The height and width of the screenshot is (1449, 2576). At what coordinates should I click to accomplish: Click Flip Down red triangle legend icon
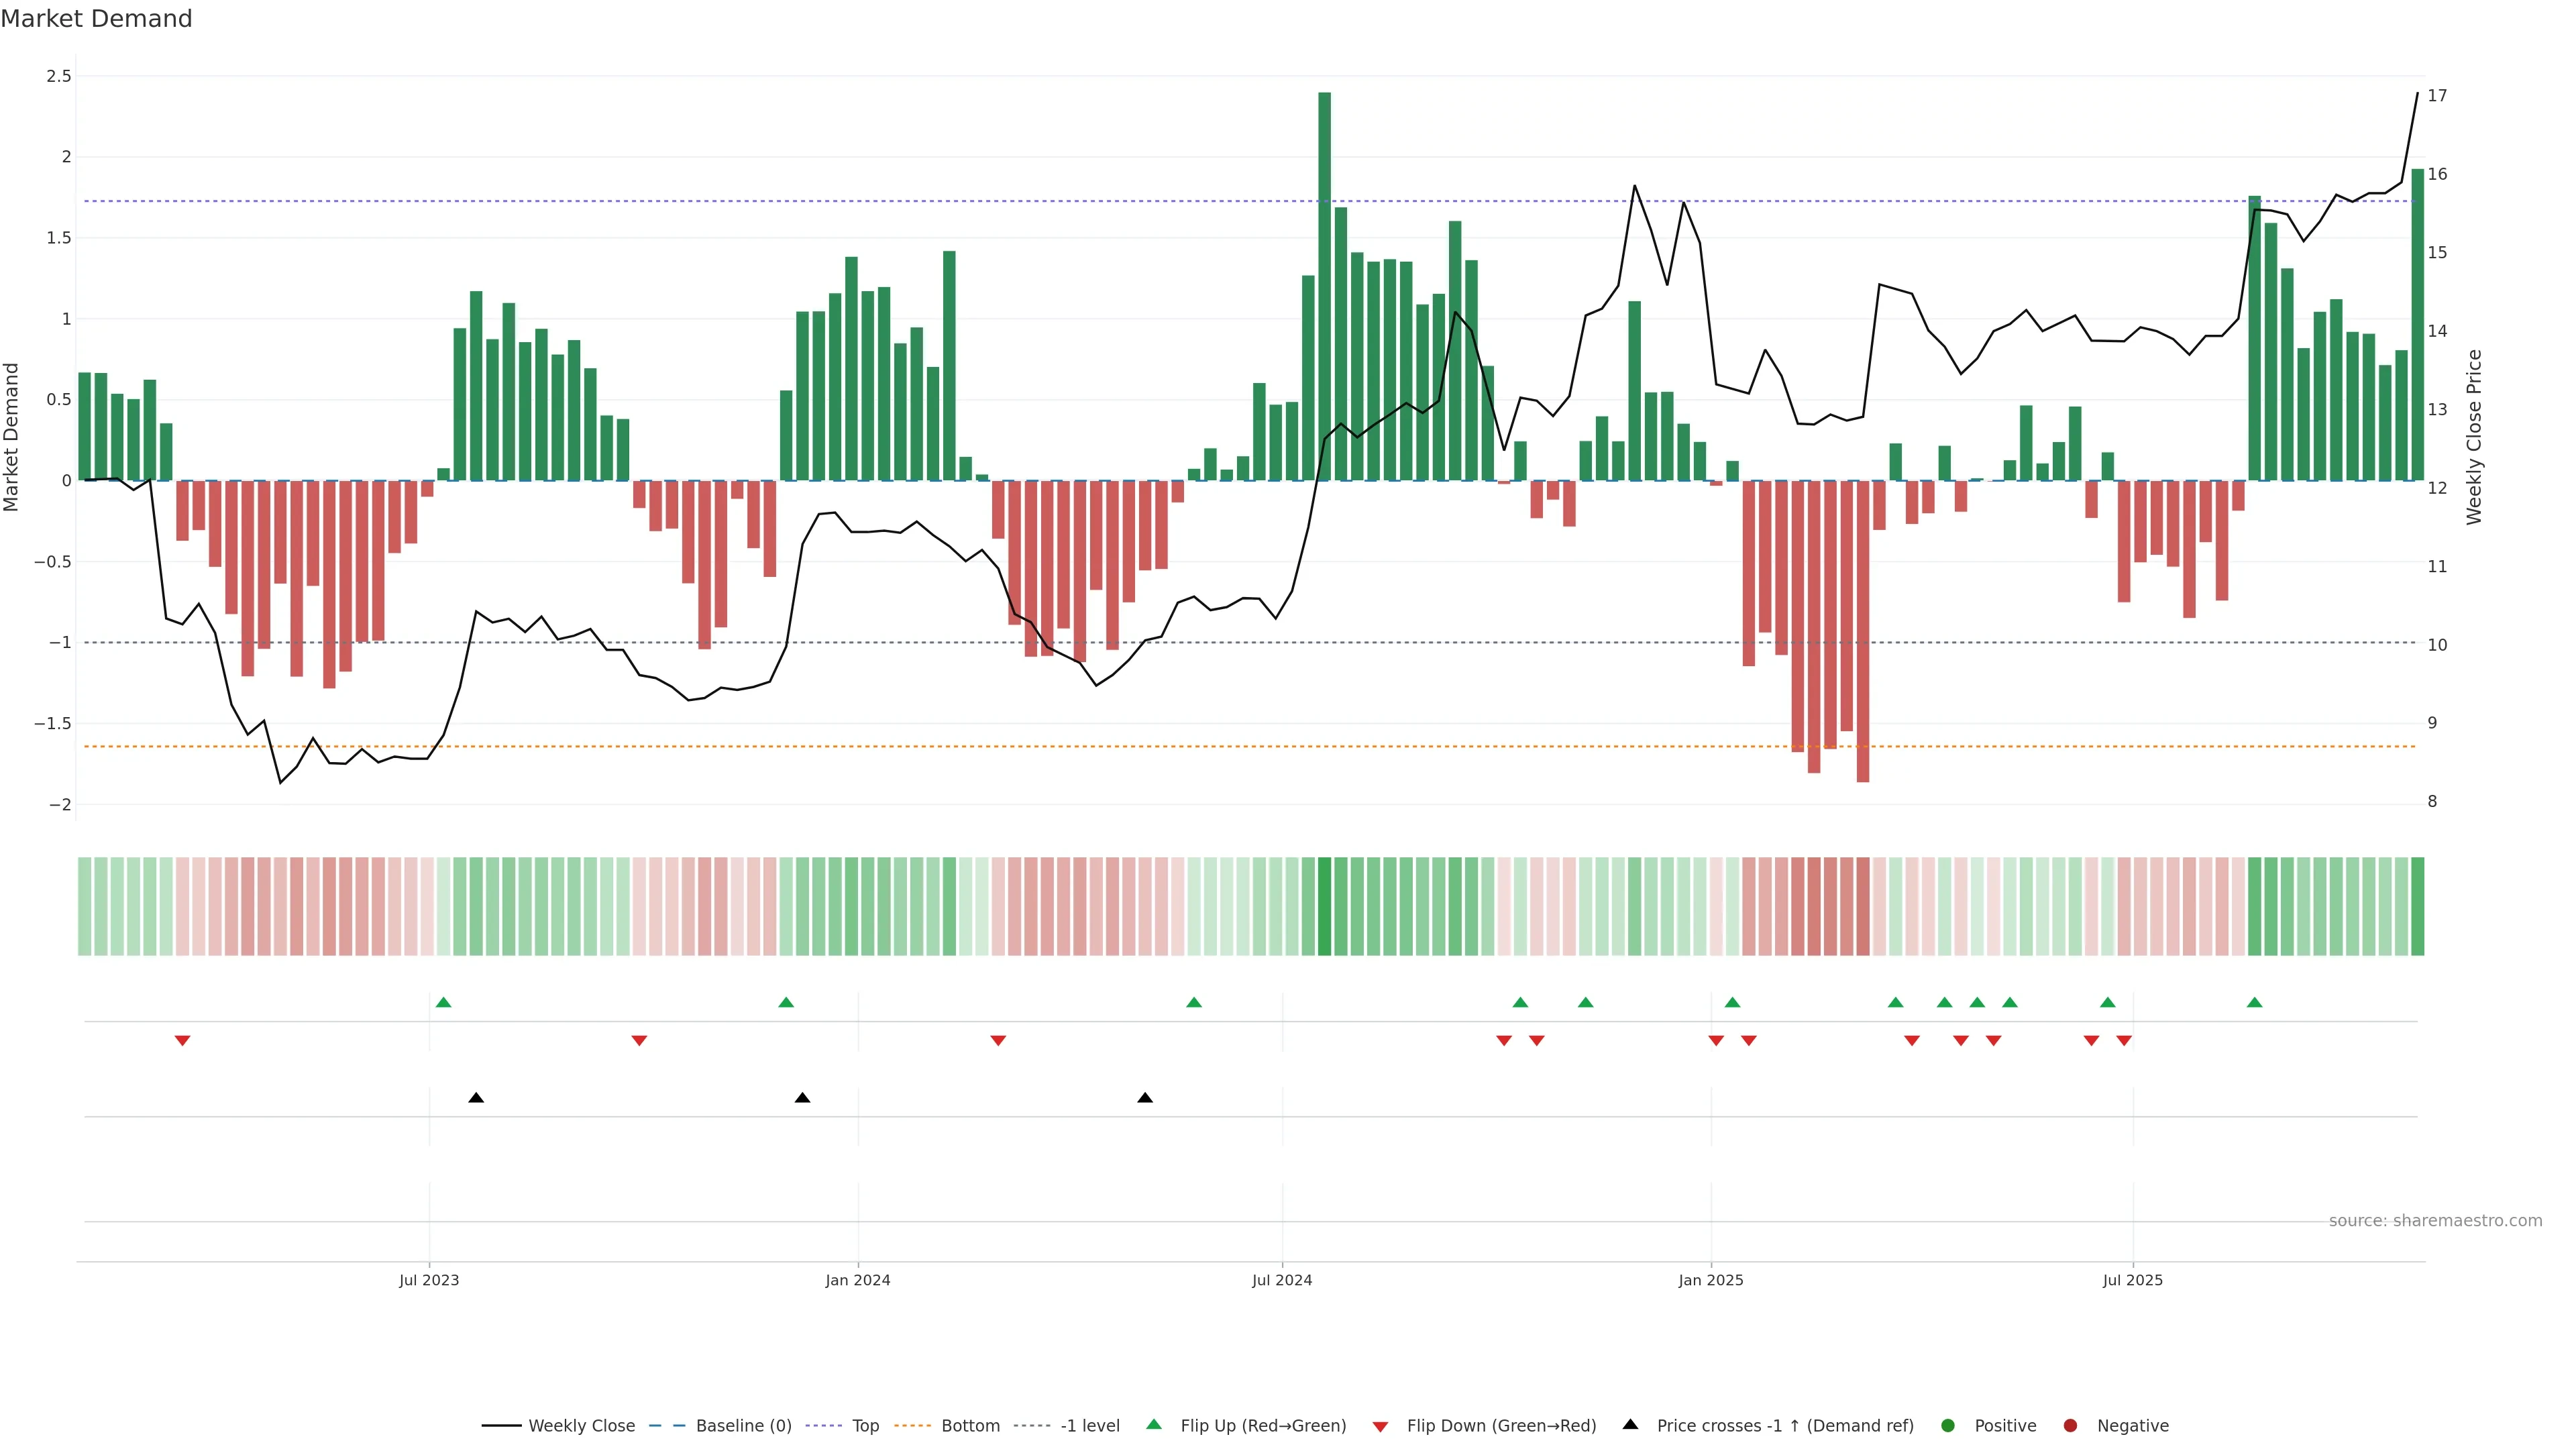coord(1380,1427)
